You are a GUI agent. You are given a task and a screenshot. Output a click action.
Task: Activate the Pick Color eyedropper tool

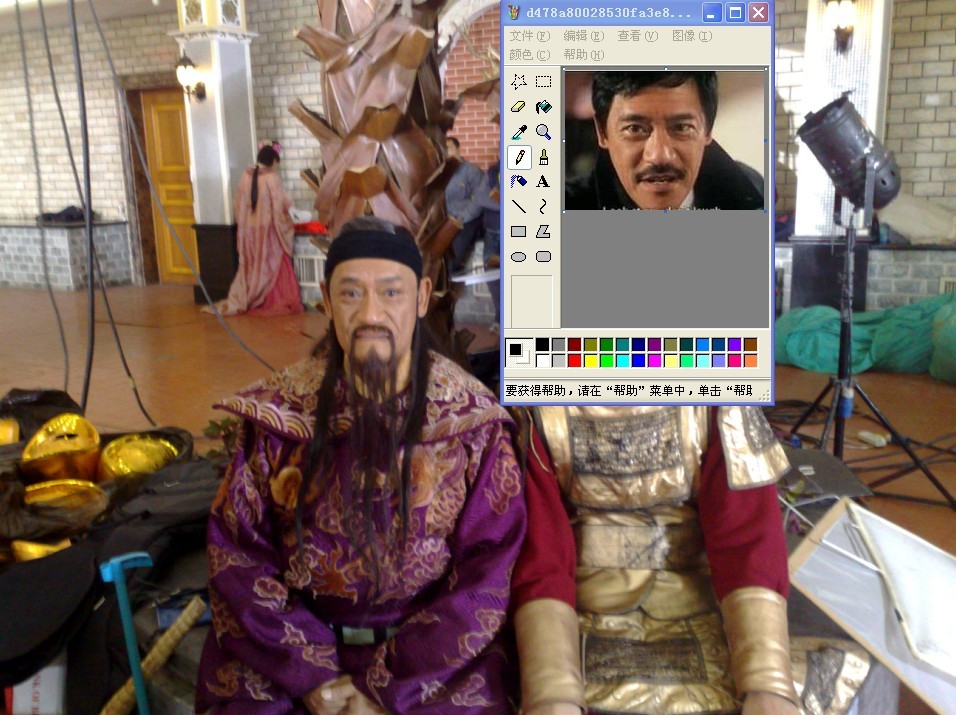coord(519,132)
